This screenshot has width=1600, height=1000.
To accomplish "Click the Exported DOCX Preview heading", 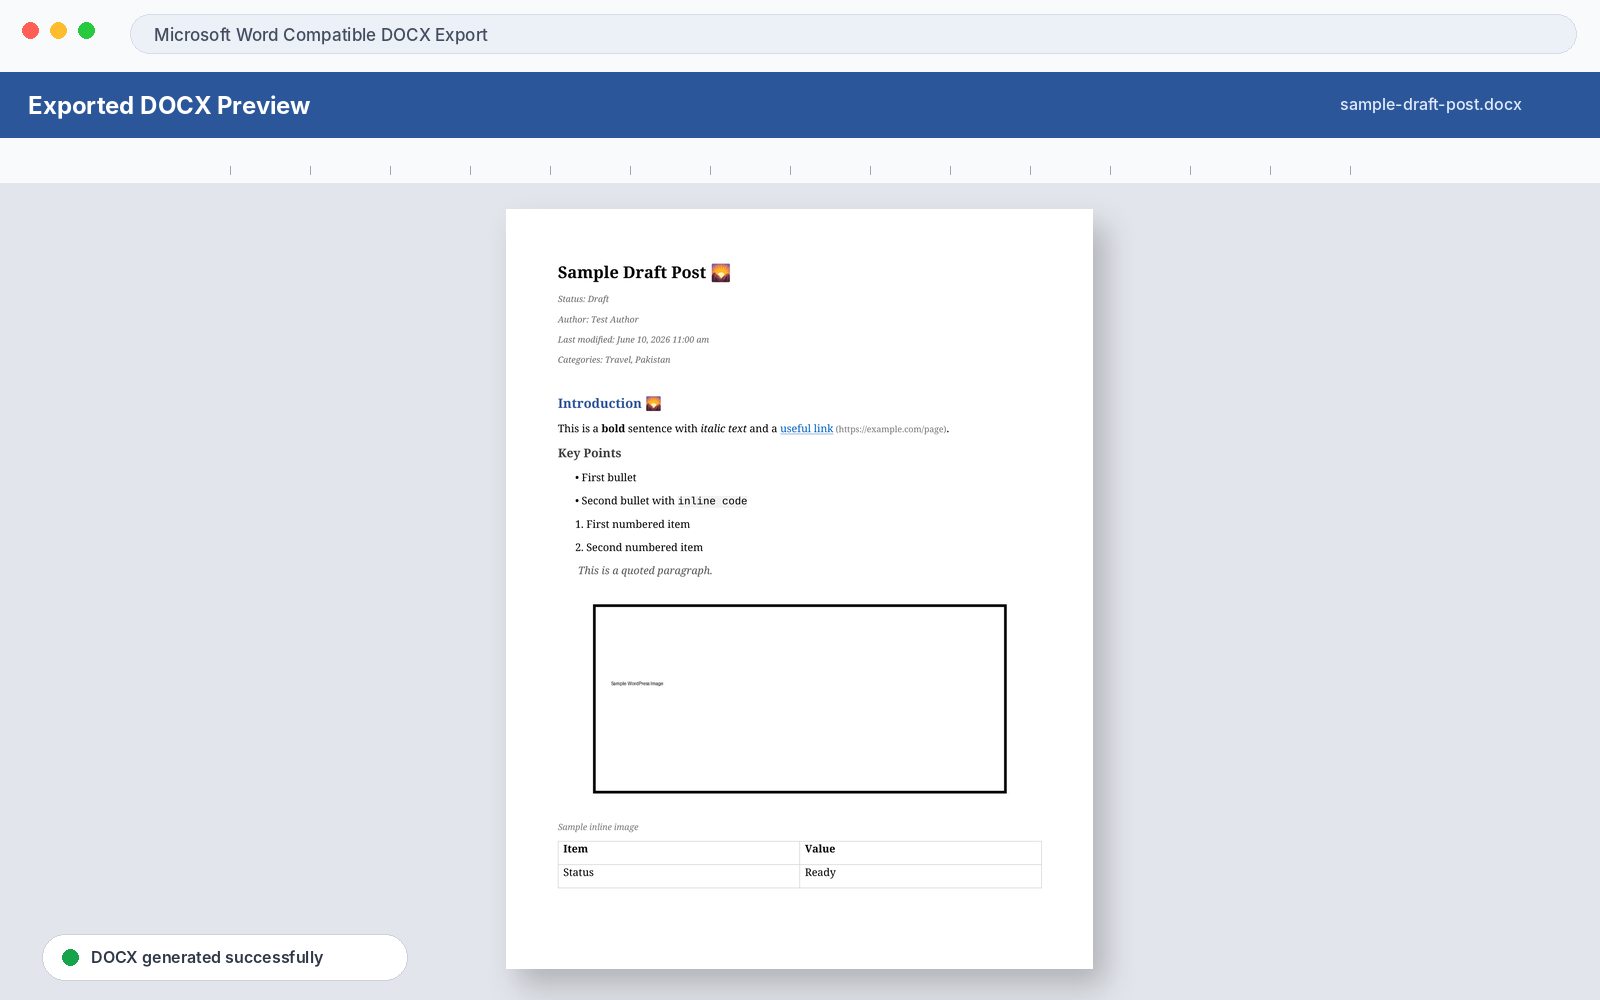I will (169, 105).
